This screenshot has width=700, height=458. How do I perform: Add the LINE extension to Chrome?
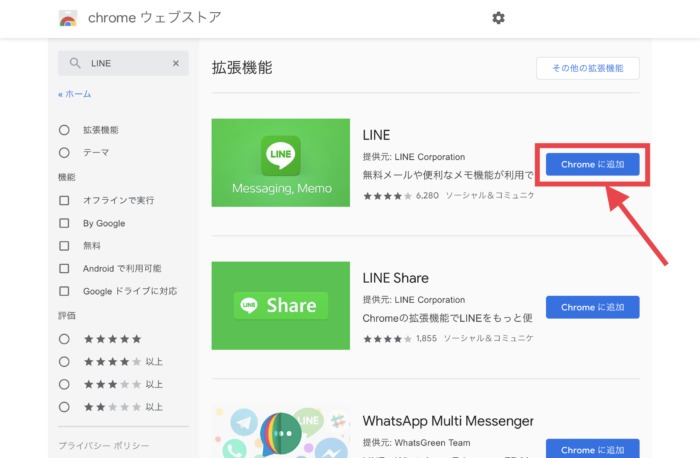[592, 164]
